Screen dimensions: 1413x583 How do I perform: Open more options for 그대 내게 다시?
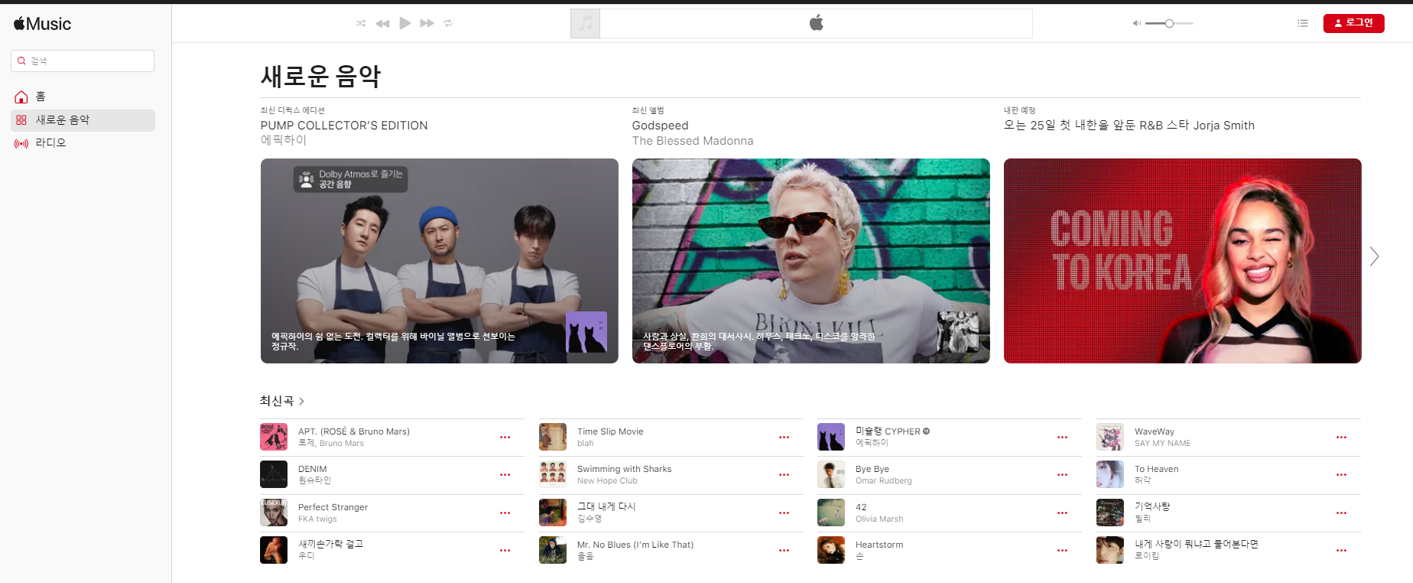(784, 513)
